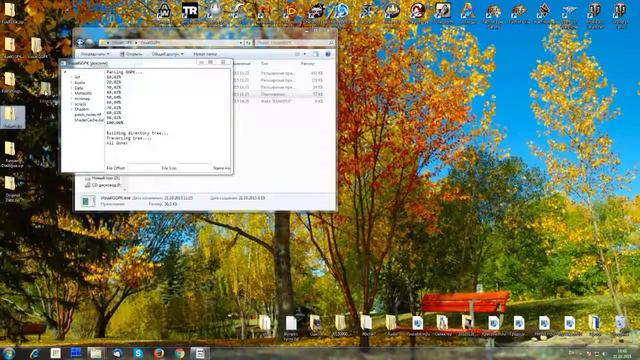Click the Explorer address bar refresh button
640x360 pixels.
(248, 42)
